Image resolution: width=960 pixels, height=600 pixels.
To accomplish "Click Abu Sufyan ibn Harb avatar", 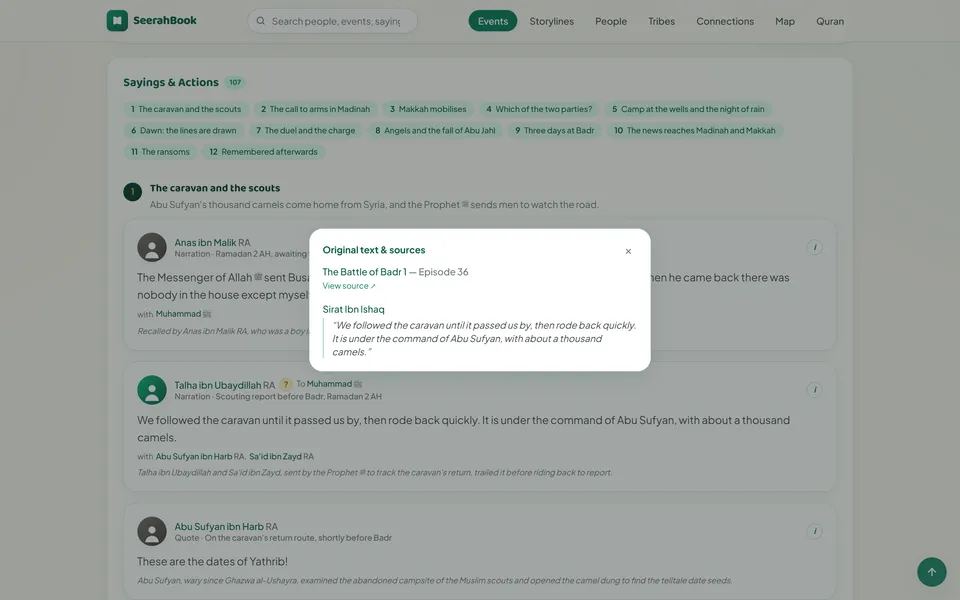I will [x=152, y=531].
